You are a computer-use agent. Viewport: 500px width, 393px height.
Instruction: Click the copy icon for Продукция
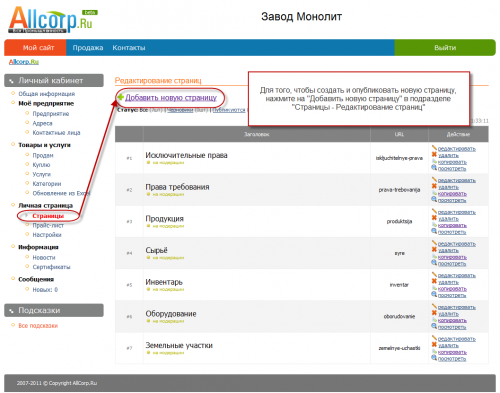(x=434, y=225)
